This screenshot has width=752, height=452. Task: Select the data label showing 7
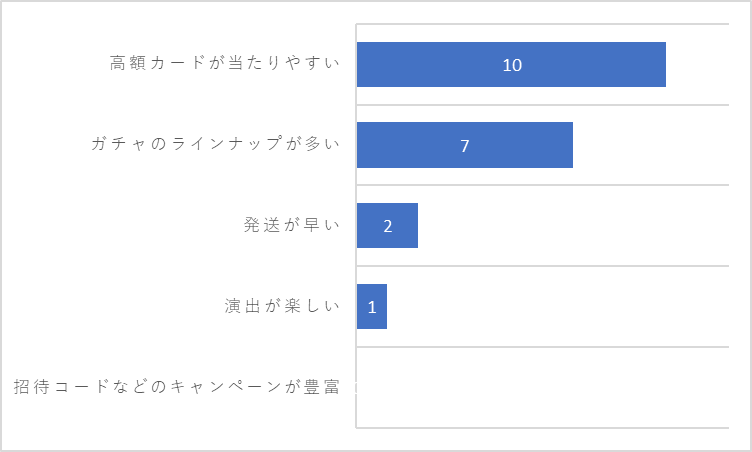pyautogui.click(x=465, y=145)
